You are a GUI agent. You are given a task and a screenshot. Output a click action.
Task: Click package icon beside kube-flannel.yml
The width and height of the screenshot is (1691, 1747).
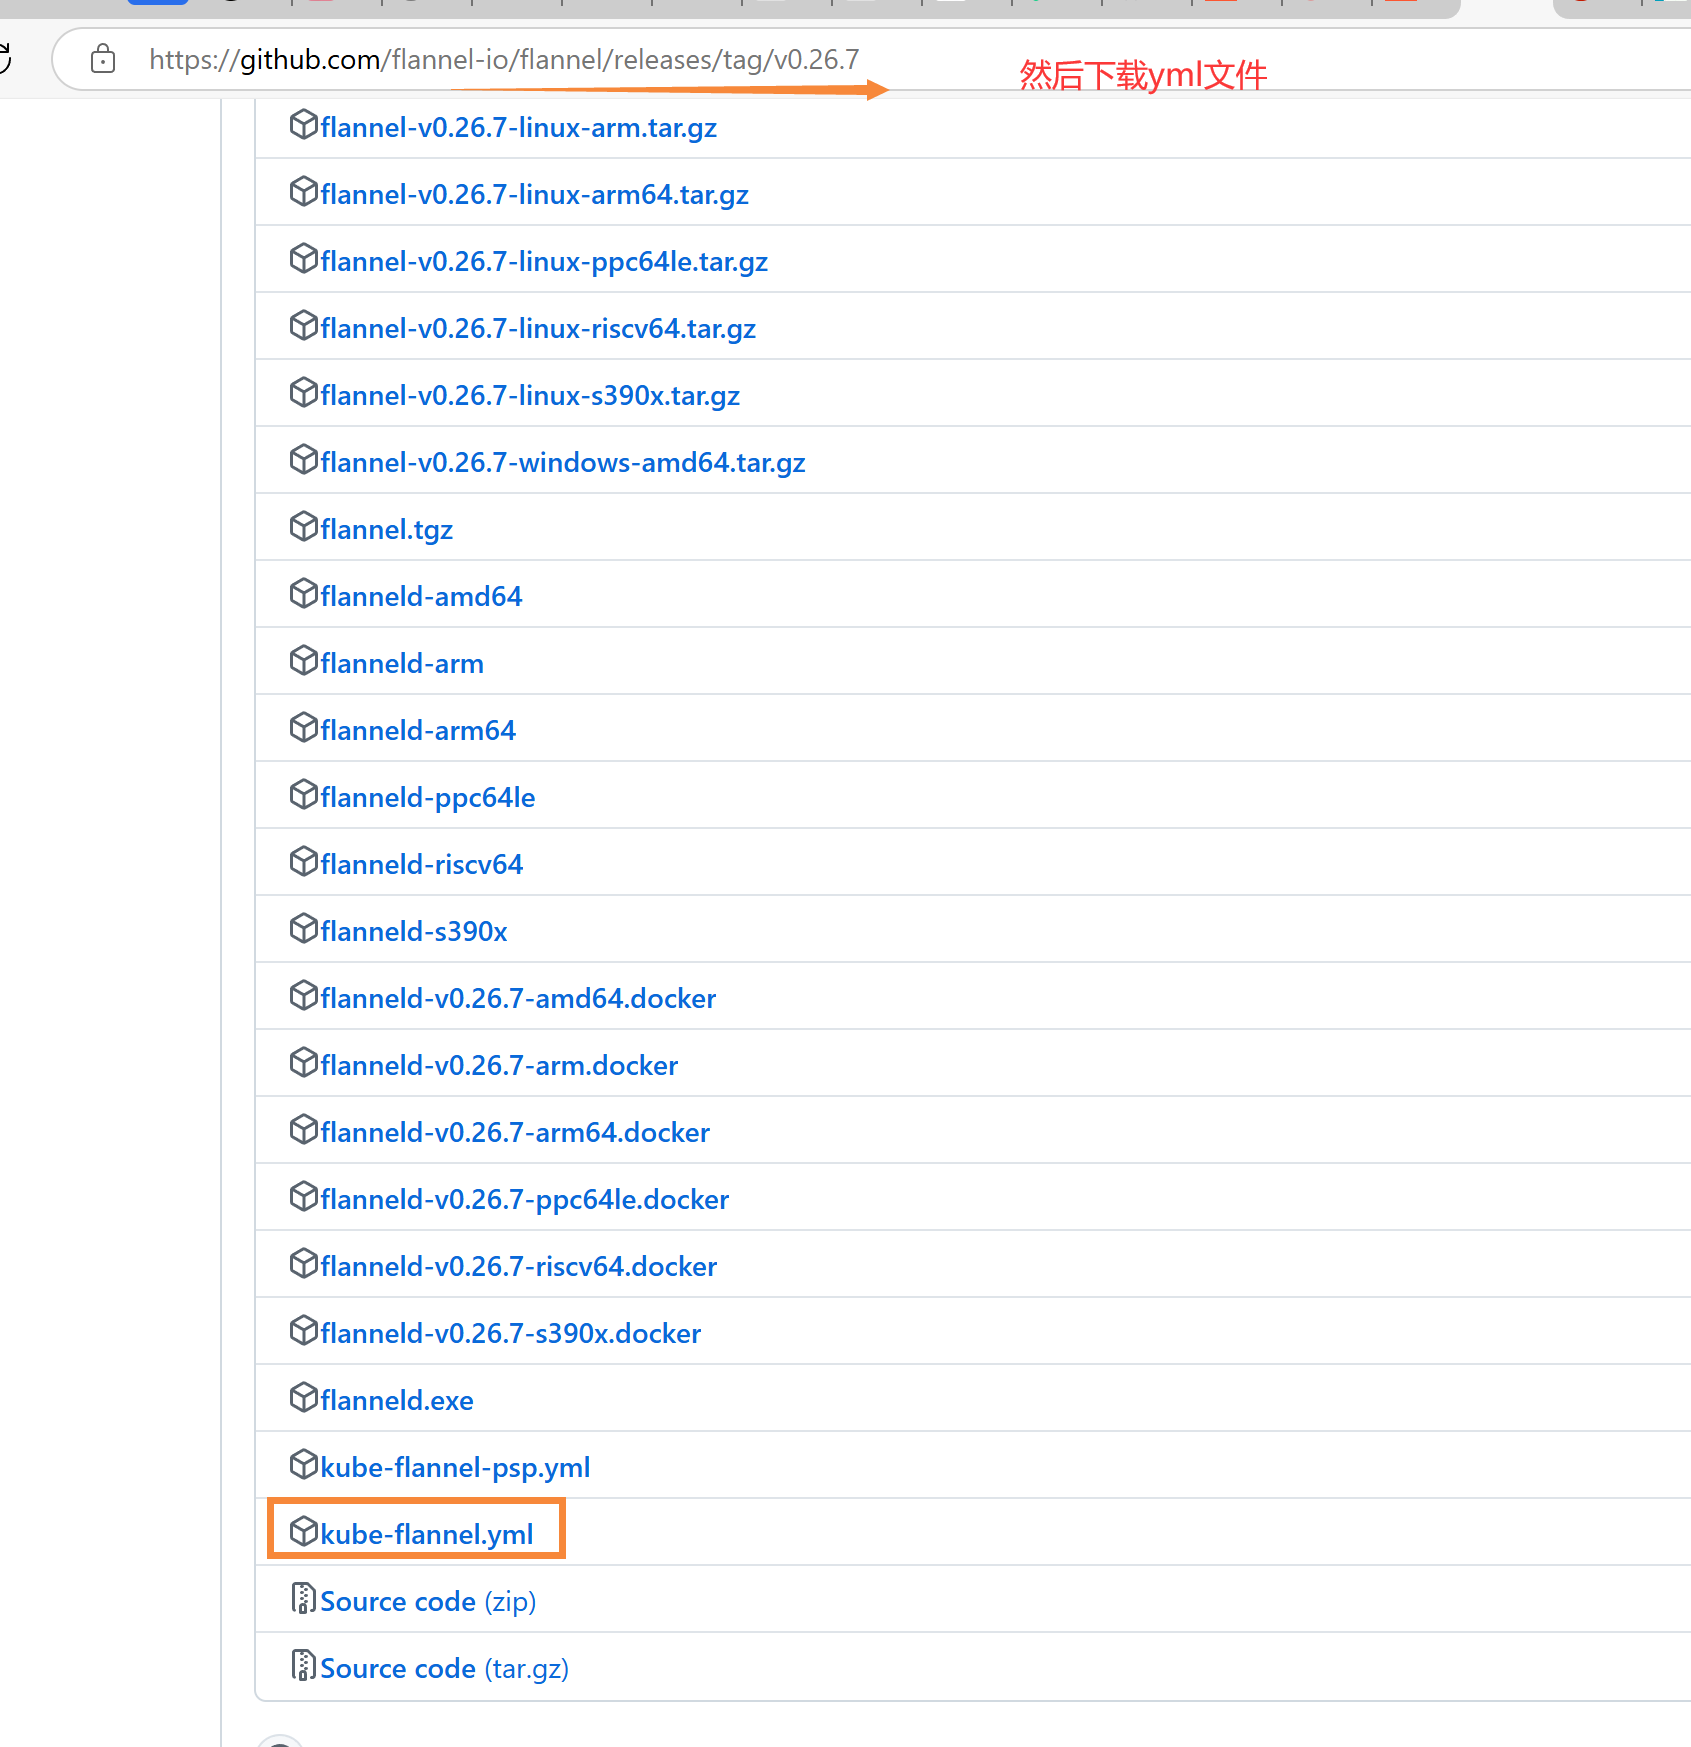[x=303, y=1531]
